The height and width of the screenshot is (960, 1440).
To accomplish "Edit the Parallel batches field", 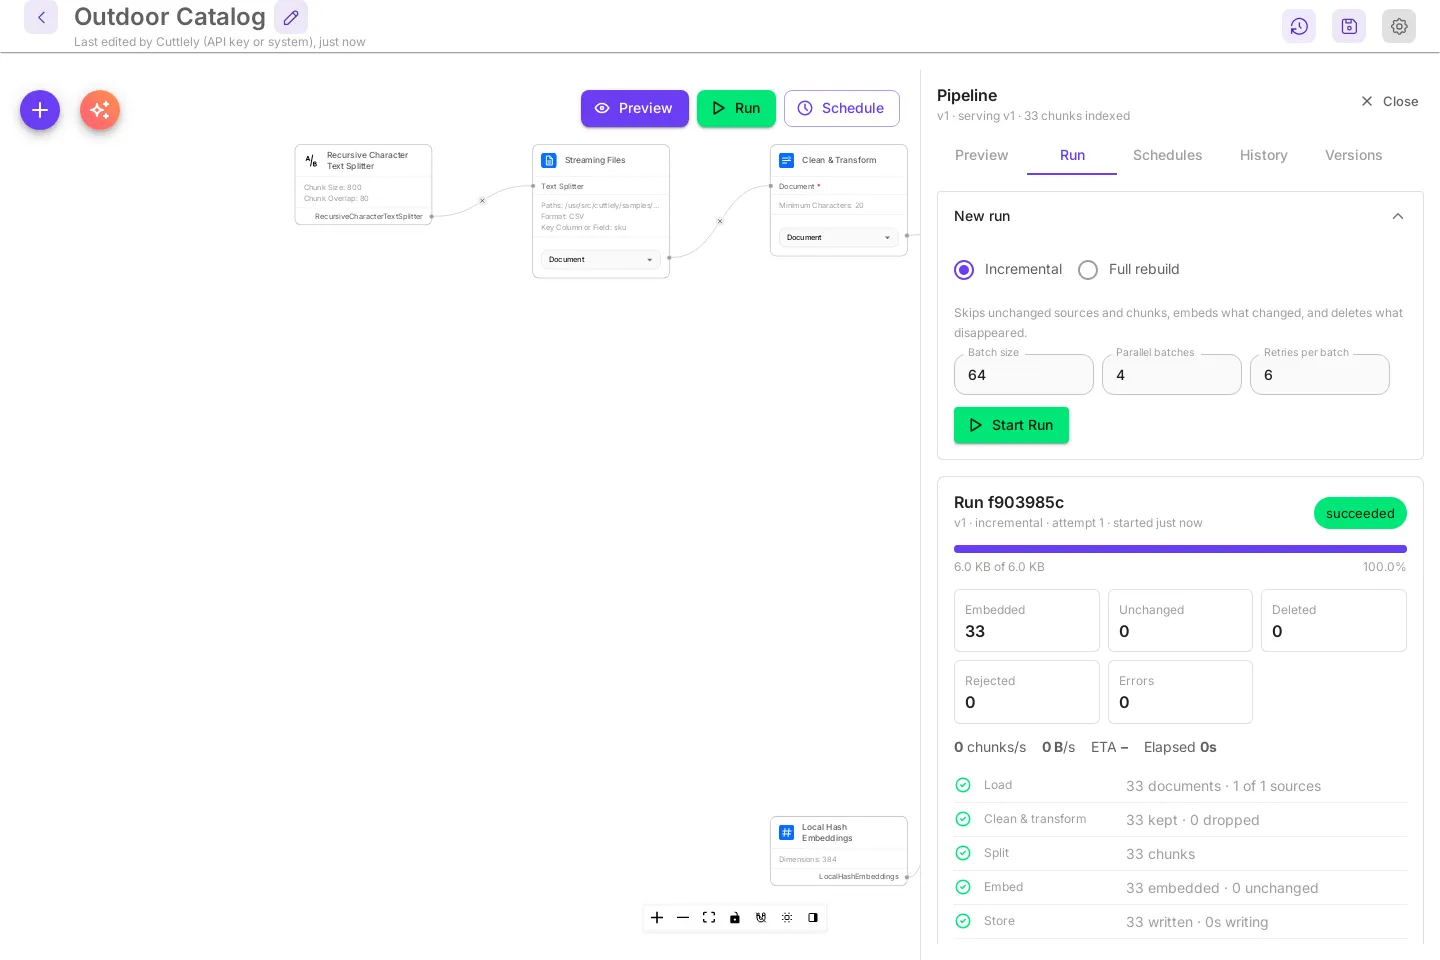I will [1172, 375].
